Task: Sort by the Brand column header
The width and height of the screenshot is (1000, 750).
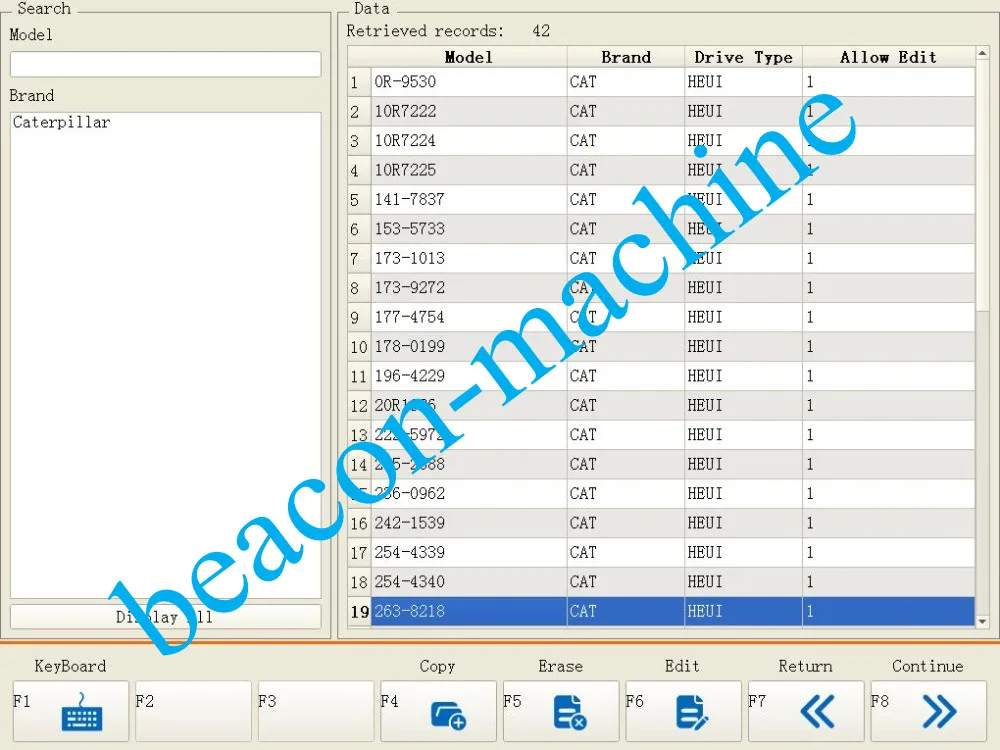Action: (x=626, y=57)
